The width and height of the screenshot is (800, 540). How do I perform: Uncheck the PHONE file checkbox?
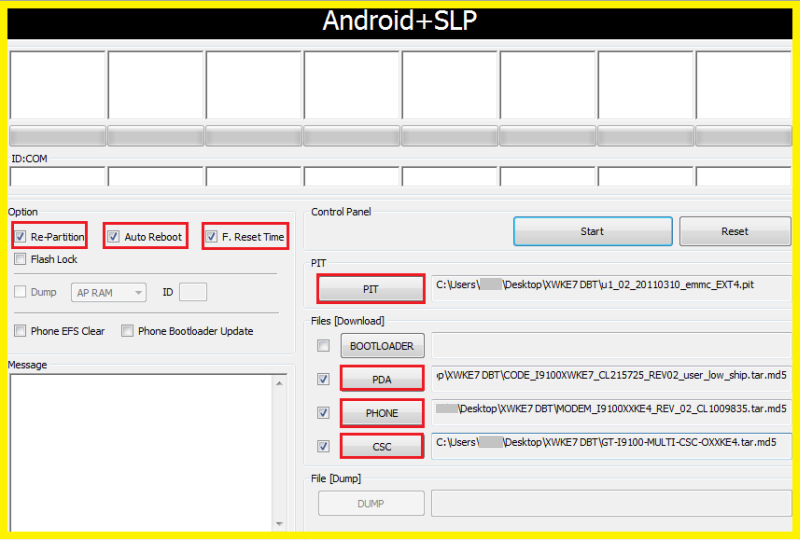click(323, 412)
